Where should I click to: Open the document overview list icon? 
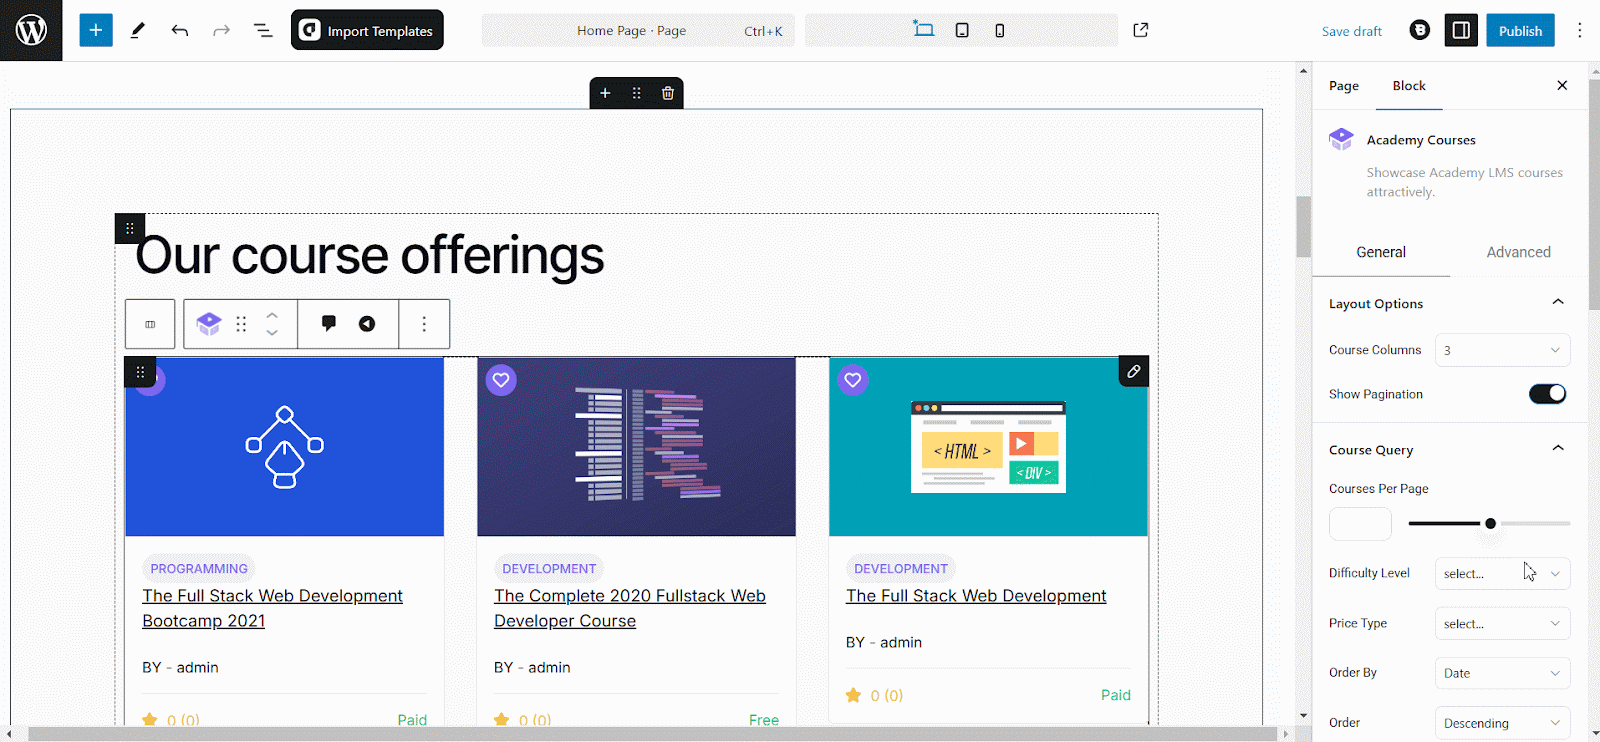(263, 30)
